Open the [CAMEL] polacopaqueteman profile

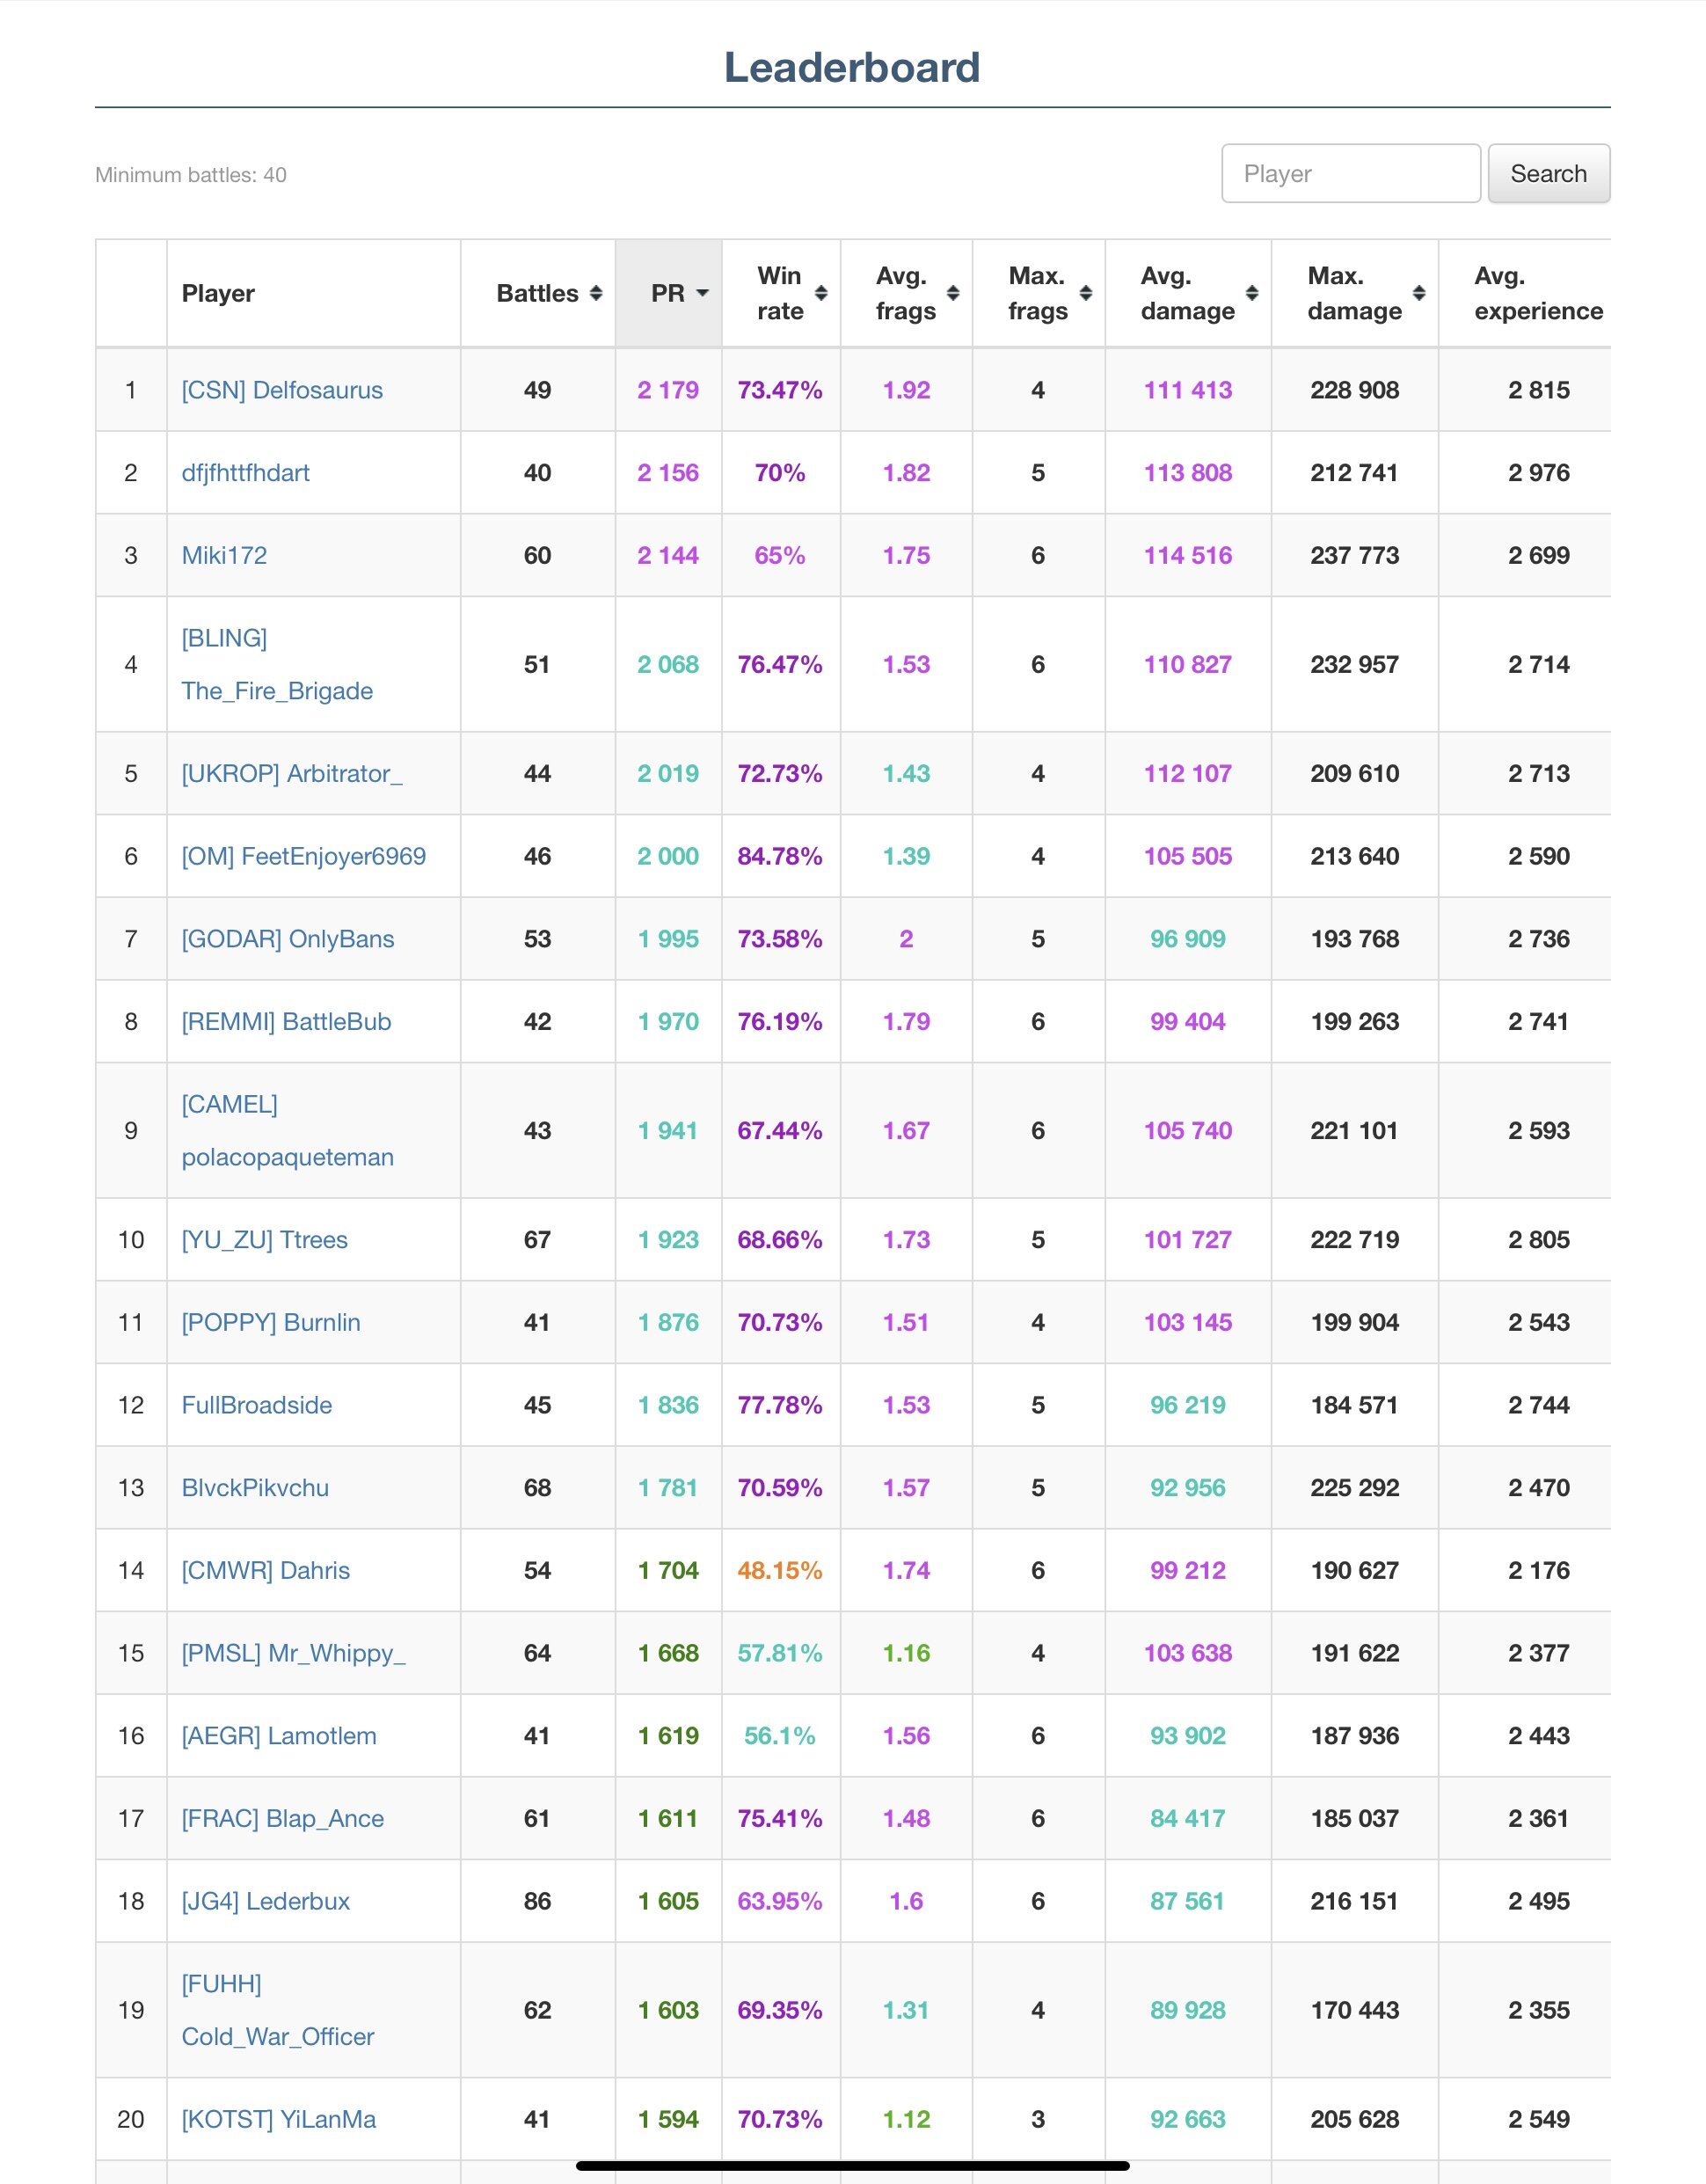[x=287, y=1157]
